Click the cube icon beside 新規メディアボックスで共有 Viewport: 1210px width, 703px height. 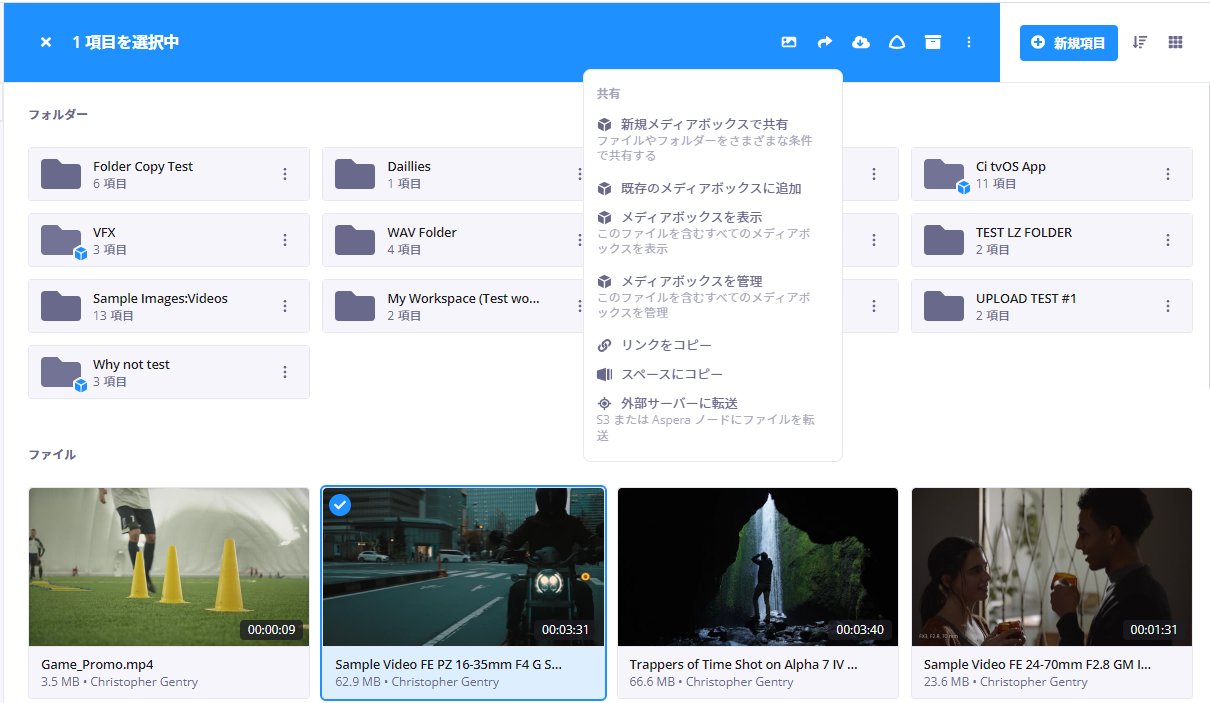pos(604,124)
